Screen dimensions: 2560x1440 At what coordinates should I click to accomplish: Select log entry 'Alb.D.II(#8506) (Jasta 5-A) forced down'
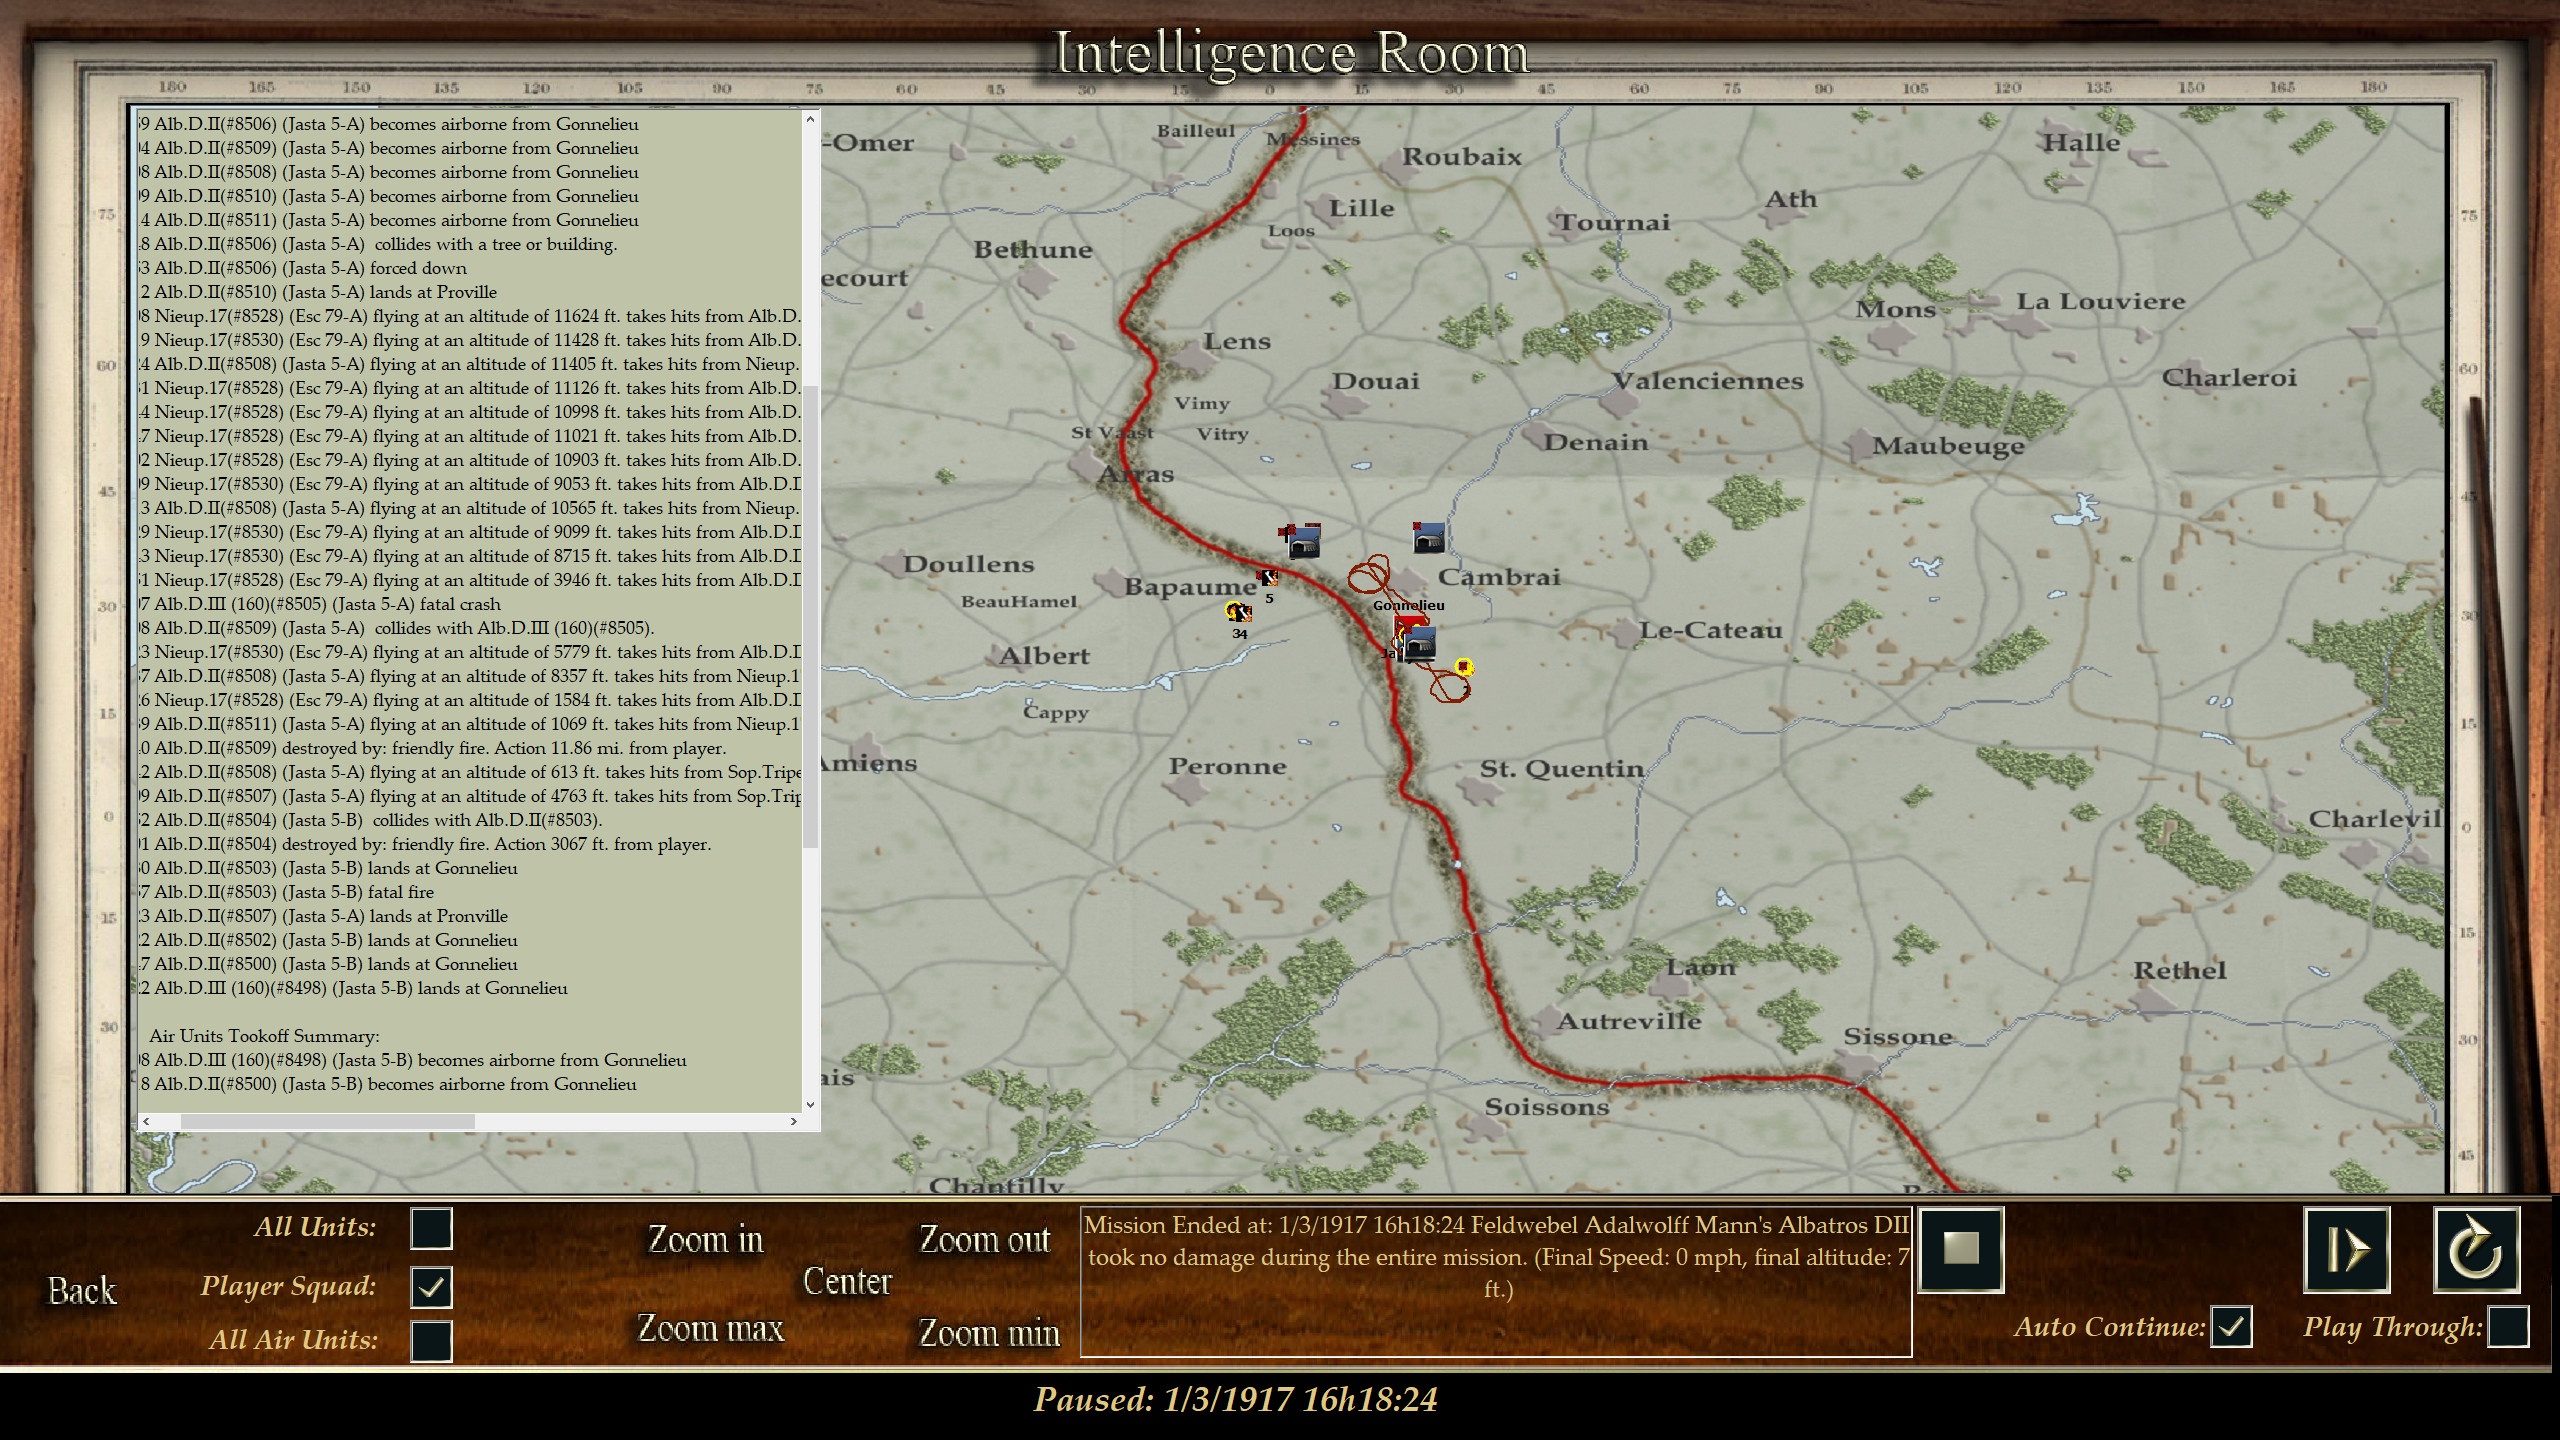pyautogui.click(x=303, y=268)
